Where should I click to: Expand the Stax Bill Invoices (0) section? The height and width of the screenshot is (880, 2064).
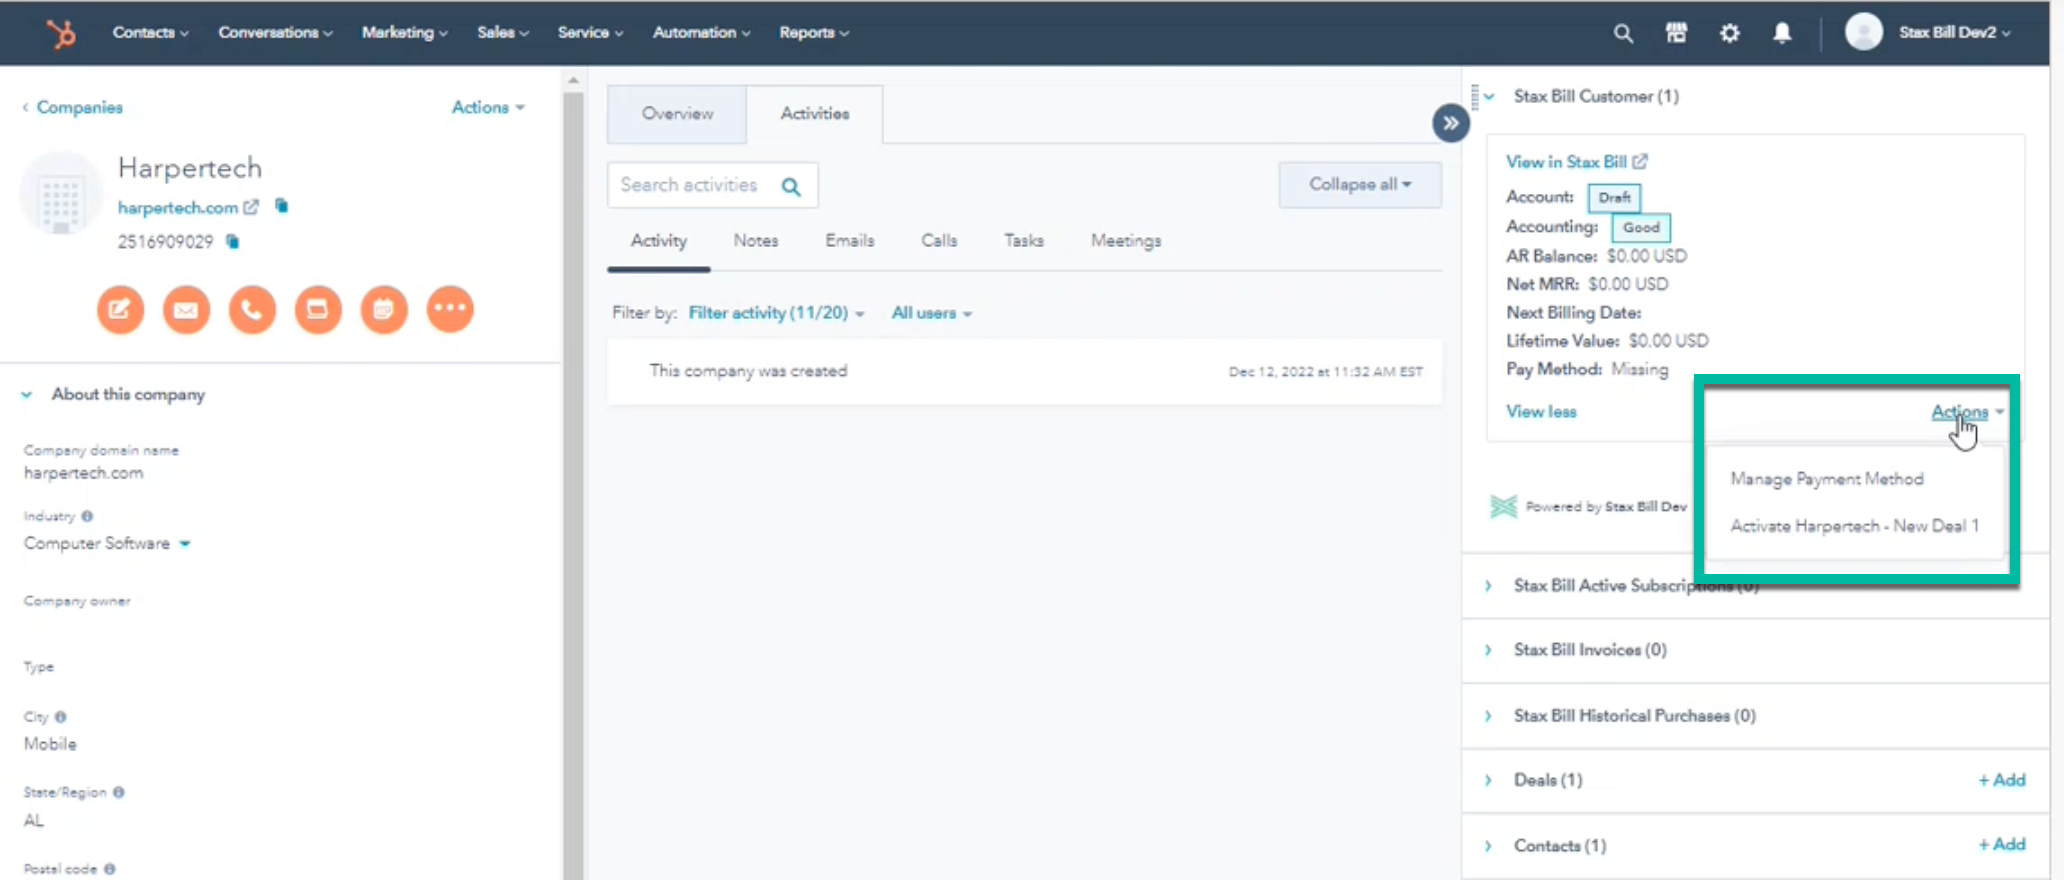click(1488, 650)
